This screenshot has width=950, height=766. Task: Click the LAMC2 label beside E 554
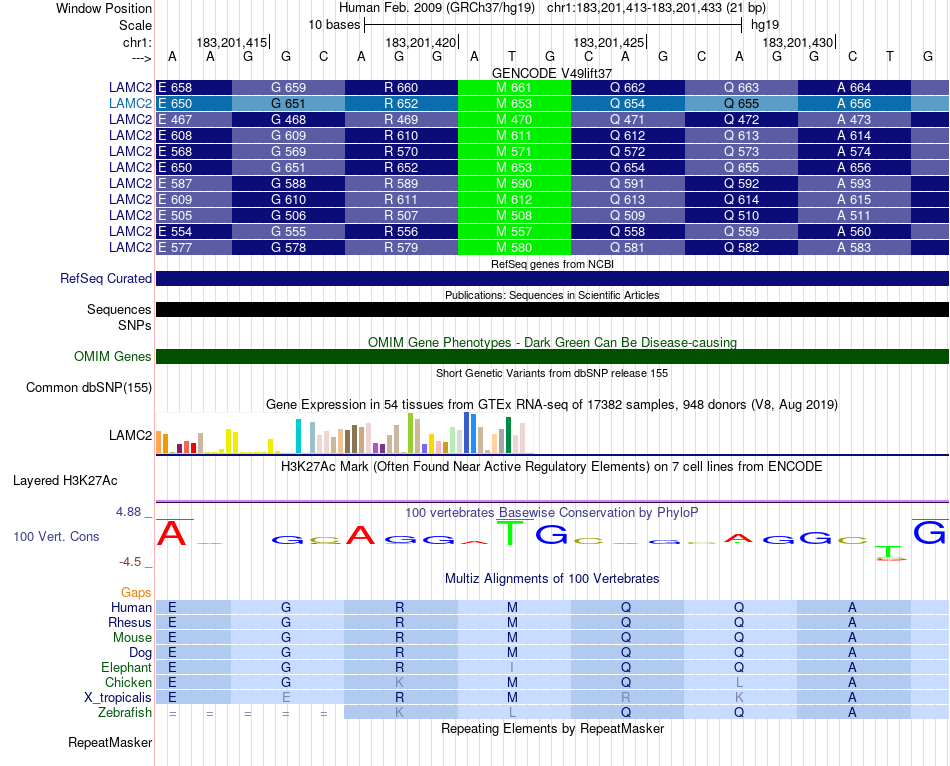(x=130, y=231)
